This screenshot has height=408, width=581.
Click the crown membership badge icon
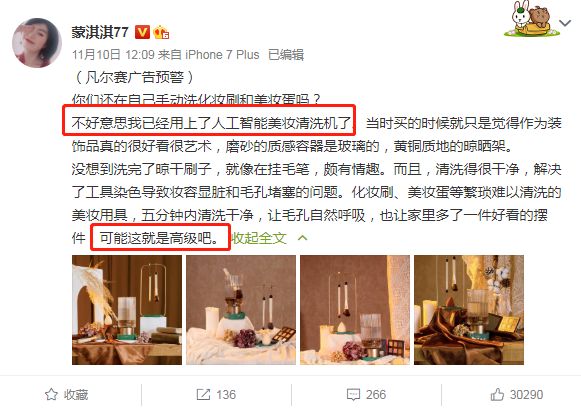coord(161,32)
